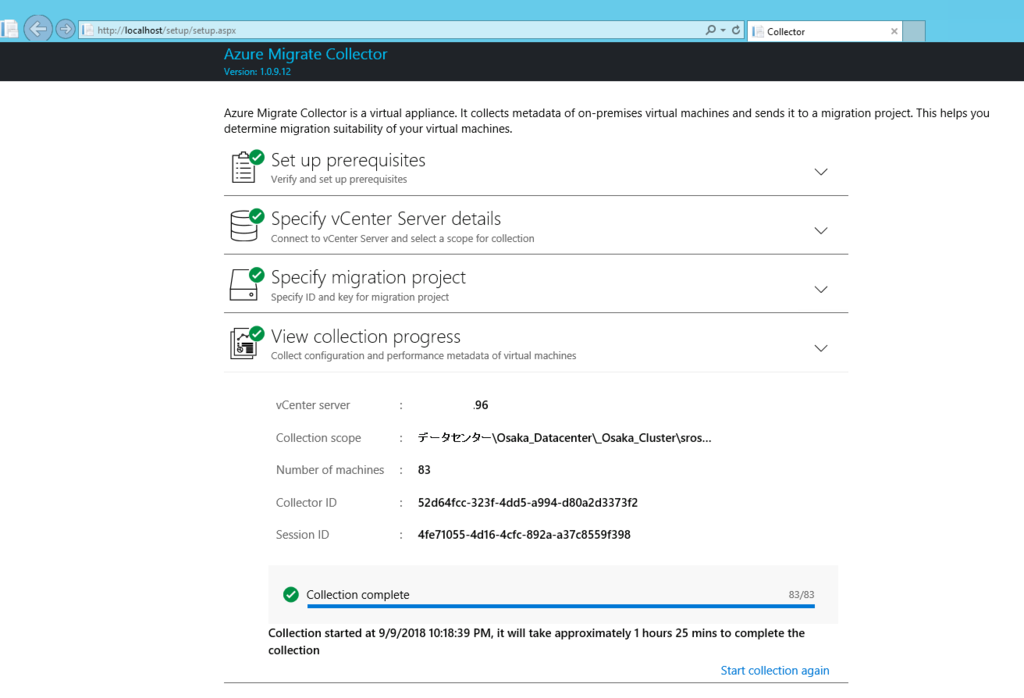
Task: Open the address bar dropdown arrow
Action: (723, 30)
